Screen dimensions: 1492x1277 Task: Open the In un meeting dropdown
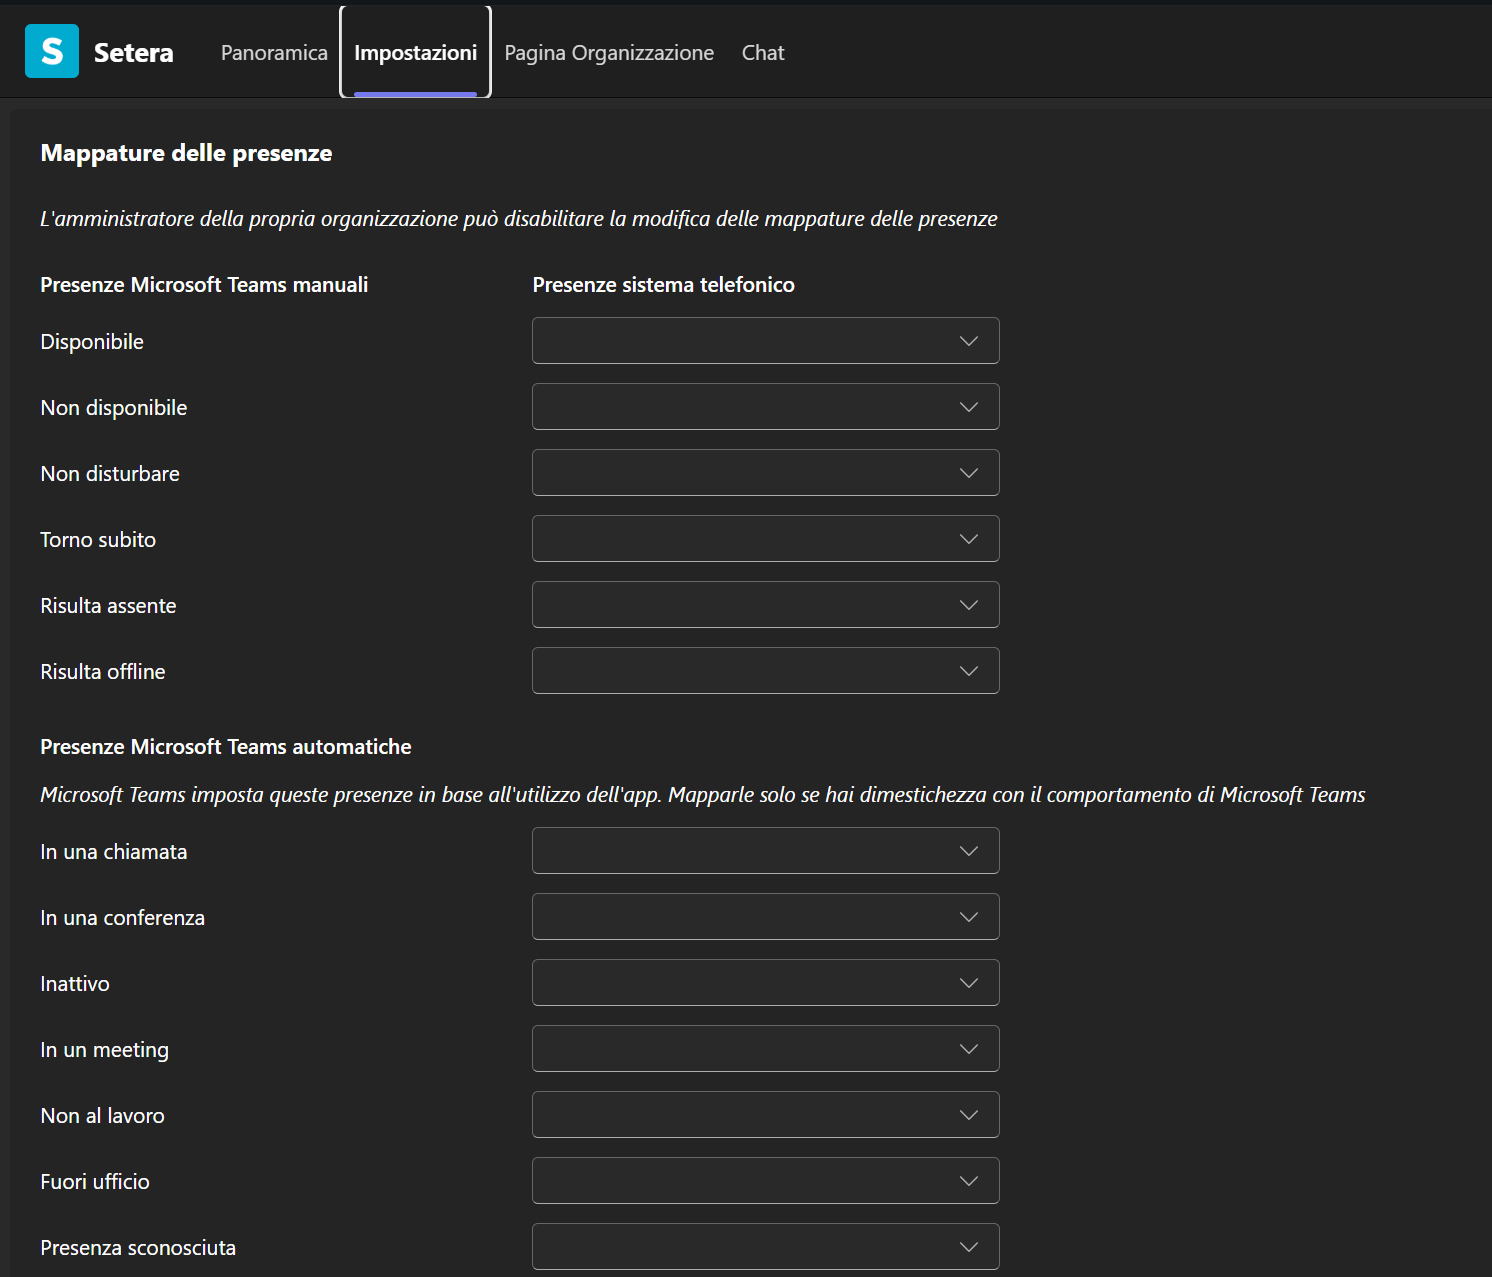tap(765, 1049)
